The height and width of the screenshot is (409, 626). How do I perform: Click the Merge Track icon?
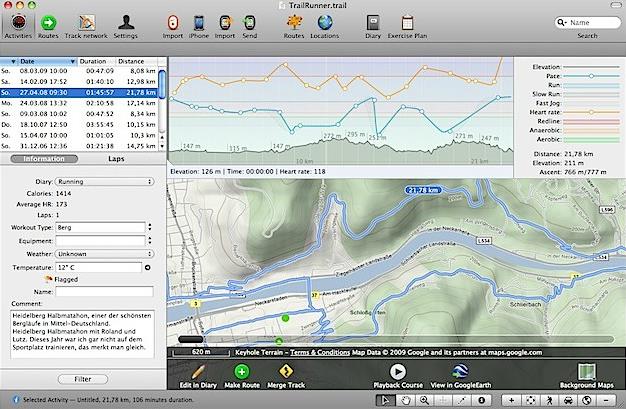[x=286, y=375]
